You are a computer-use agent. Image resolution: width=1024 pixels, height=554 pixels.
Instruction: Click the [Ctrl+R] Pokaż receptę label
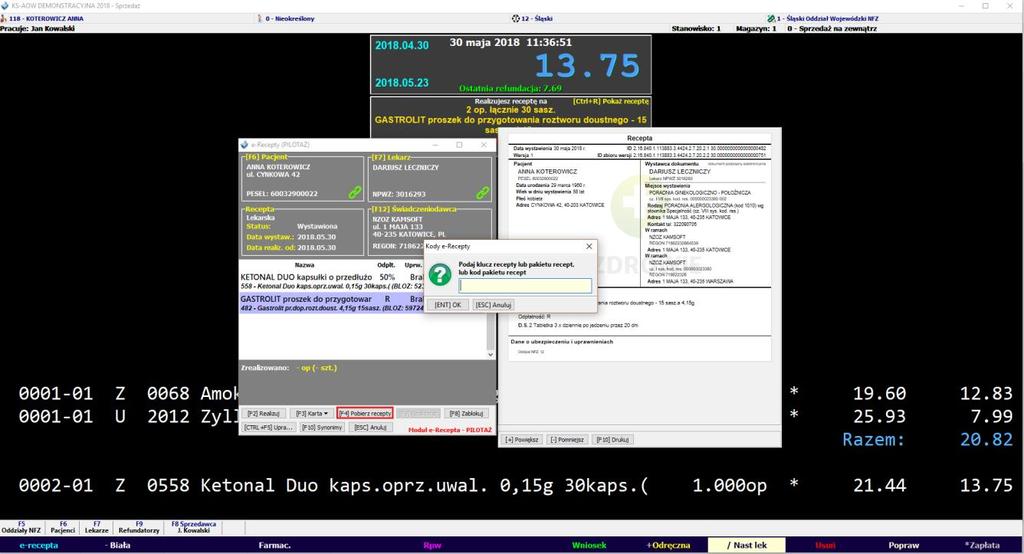click(x=611, y=101)
